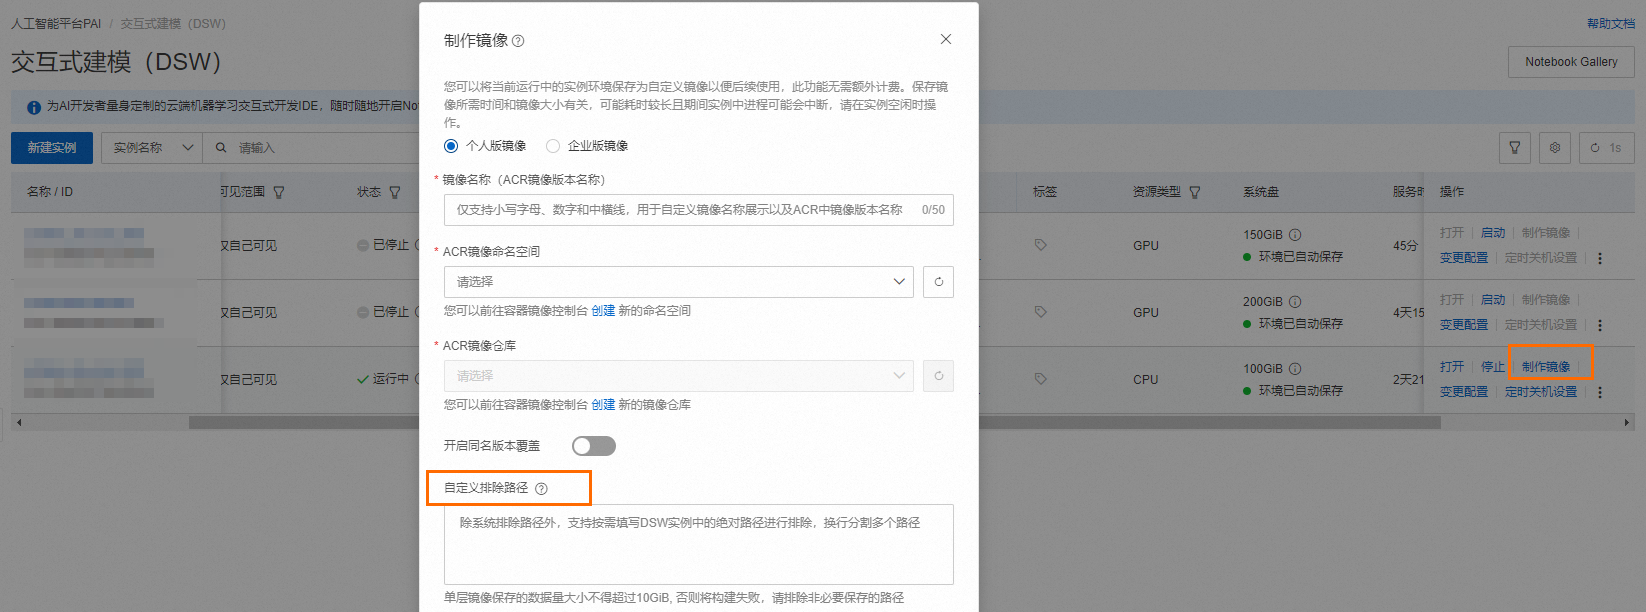Click the search magnifier icon
The height and width of the screenshot is (612, 1646).
[x=221, y=148]
